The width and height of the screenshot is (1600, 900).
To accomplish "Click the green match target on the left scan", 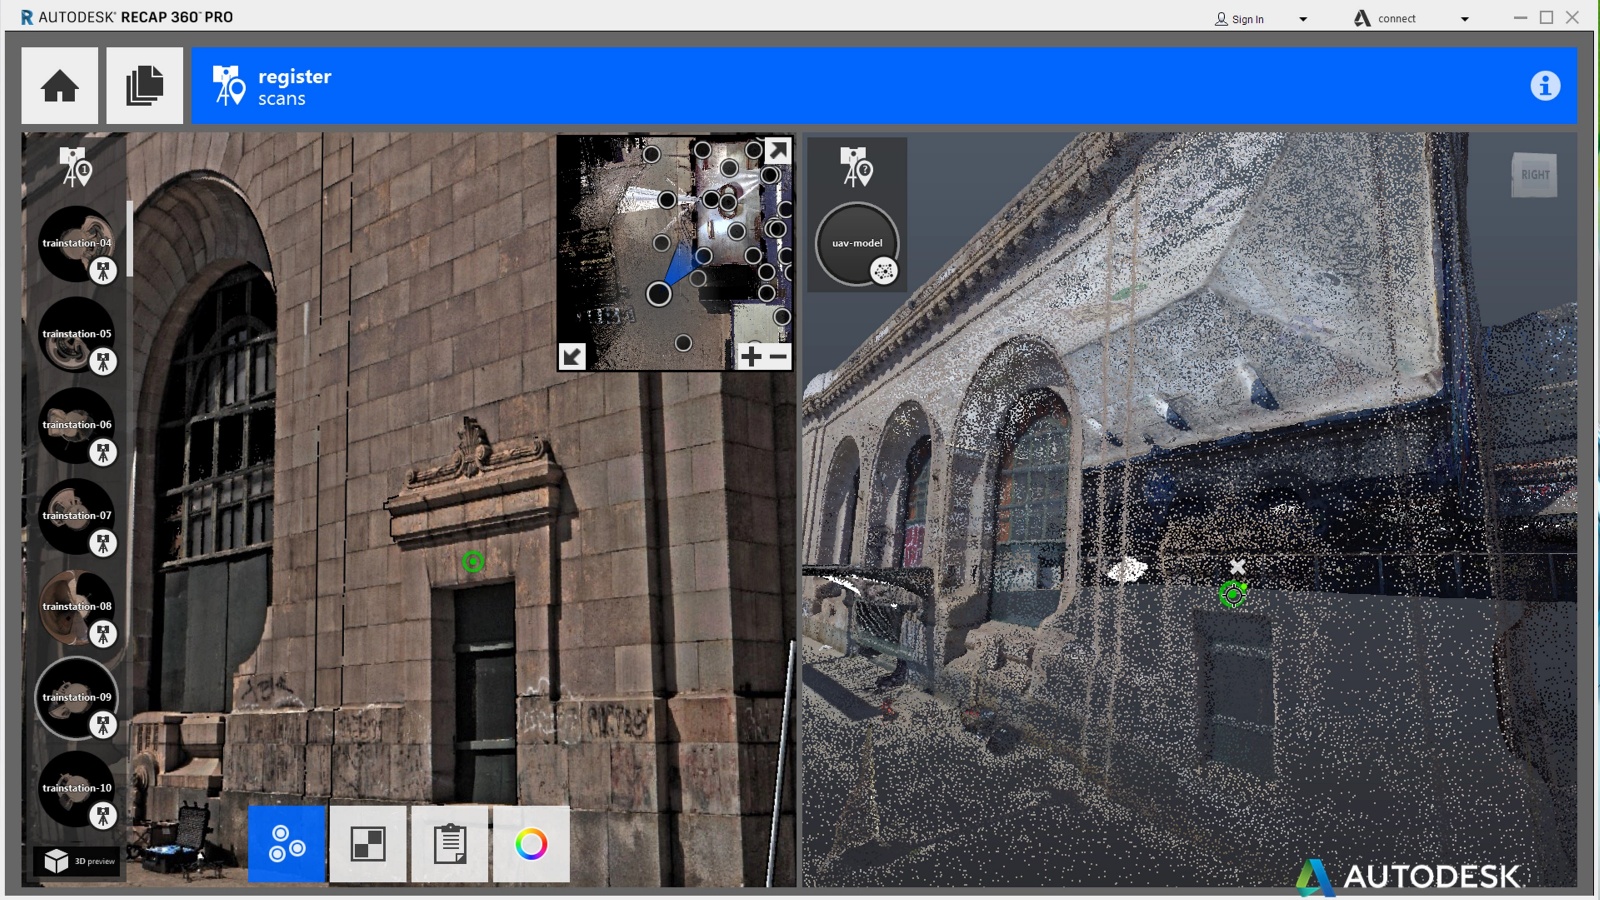I will point(473,562).
